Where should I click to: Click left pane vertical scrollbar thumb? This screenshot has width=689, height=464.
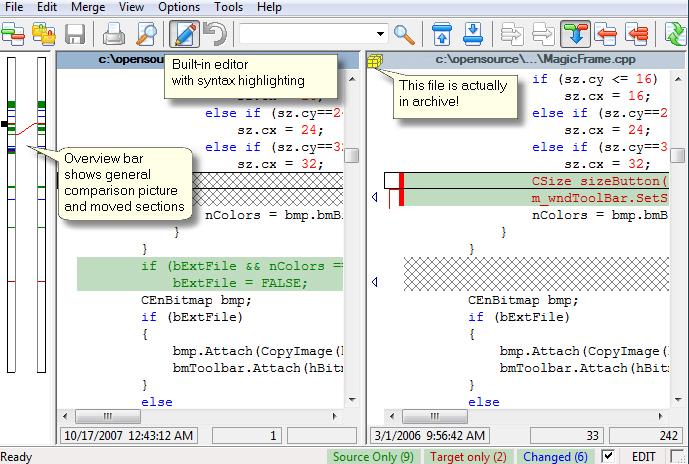(x=352, y=155)
